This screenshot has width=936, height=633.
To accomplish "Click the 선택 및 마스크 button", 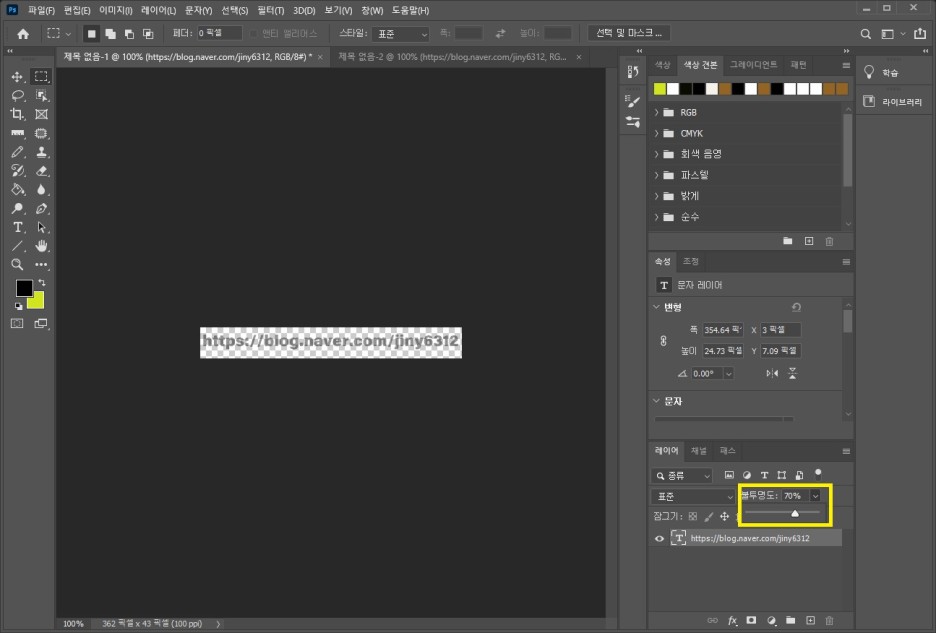I will [629, 33].
